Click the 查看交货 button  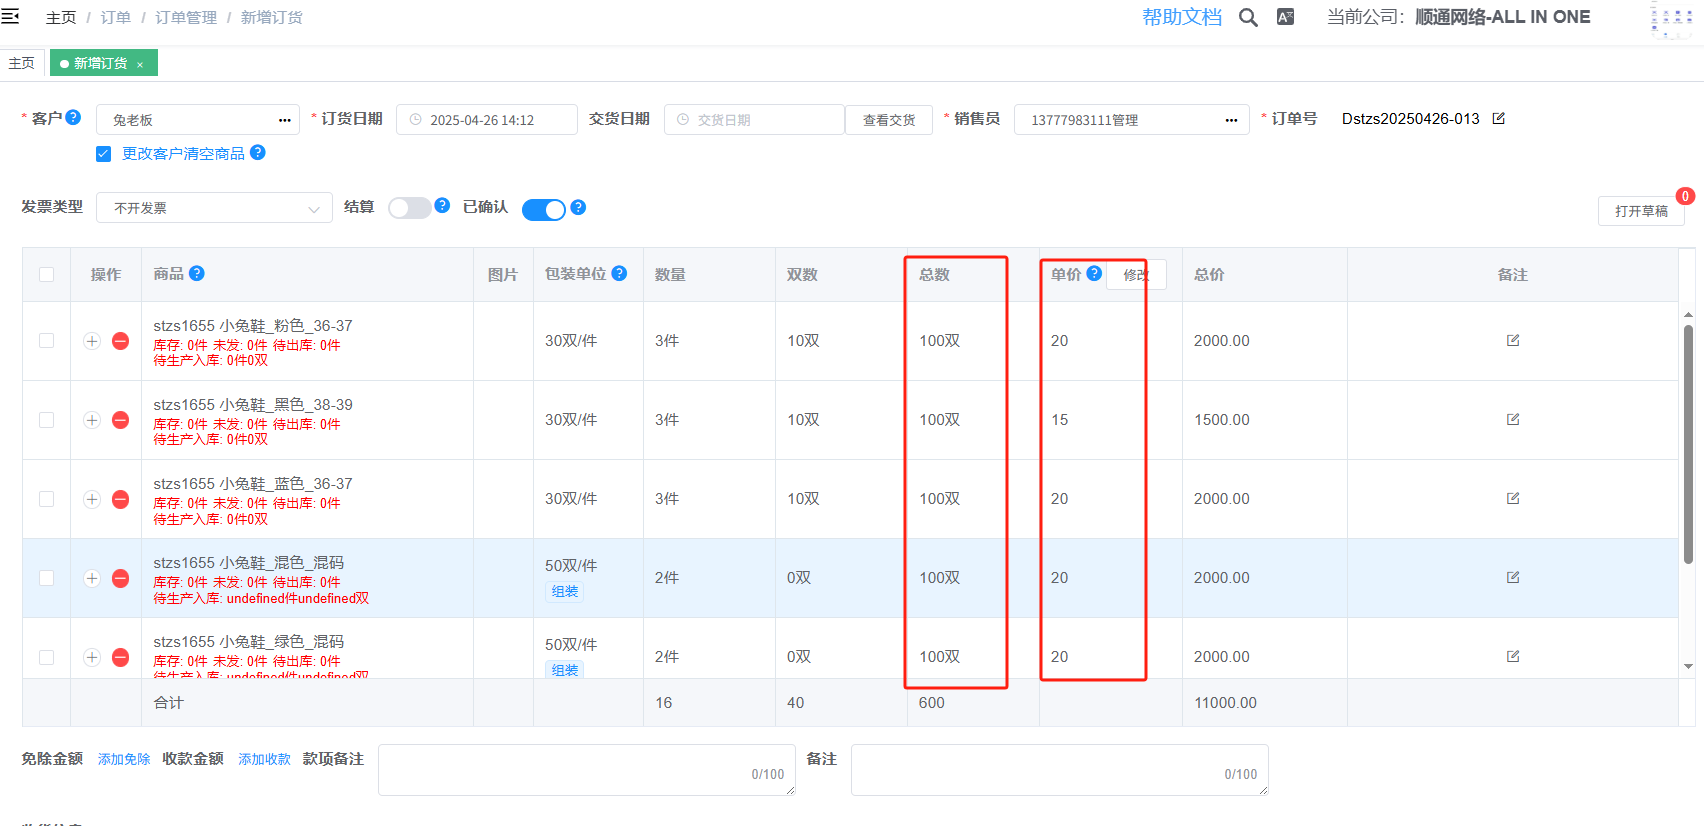pos(888,120)
